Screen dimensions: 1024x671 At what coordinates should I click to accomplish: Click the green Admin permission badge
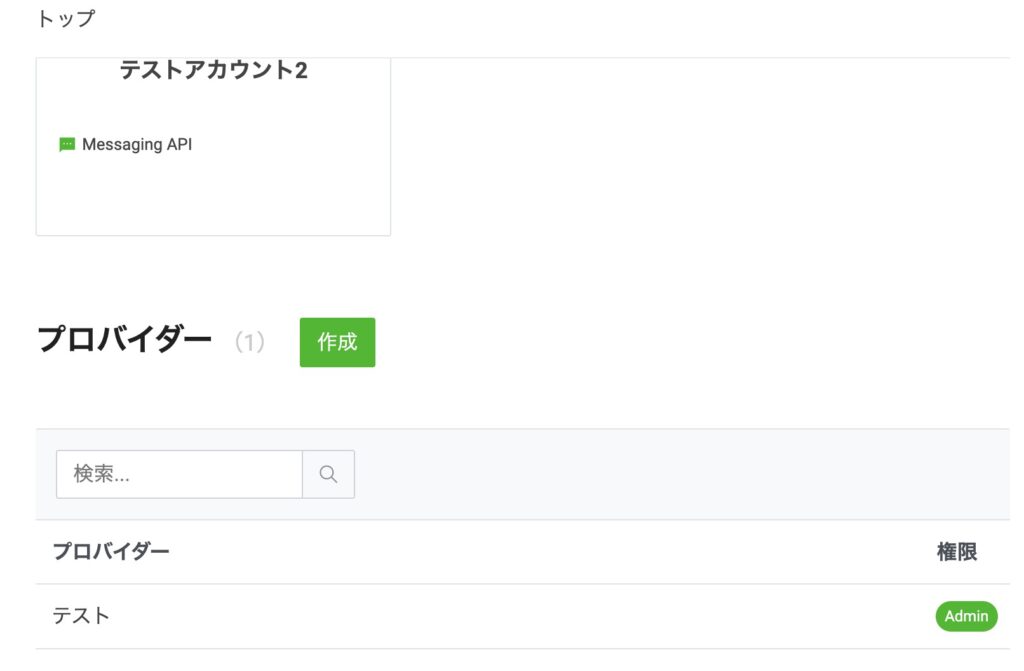pos(966,616)
